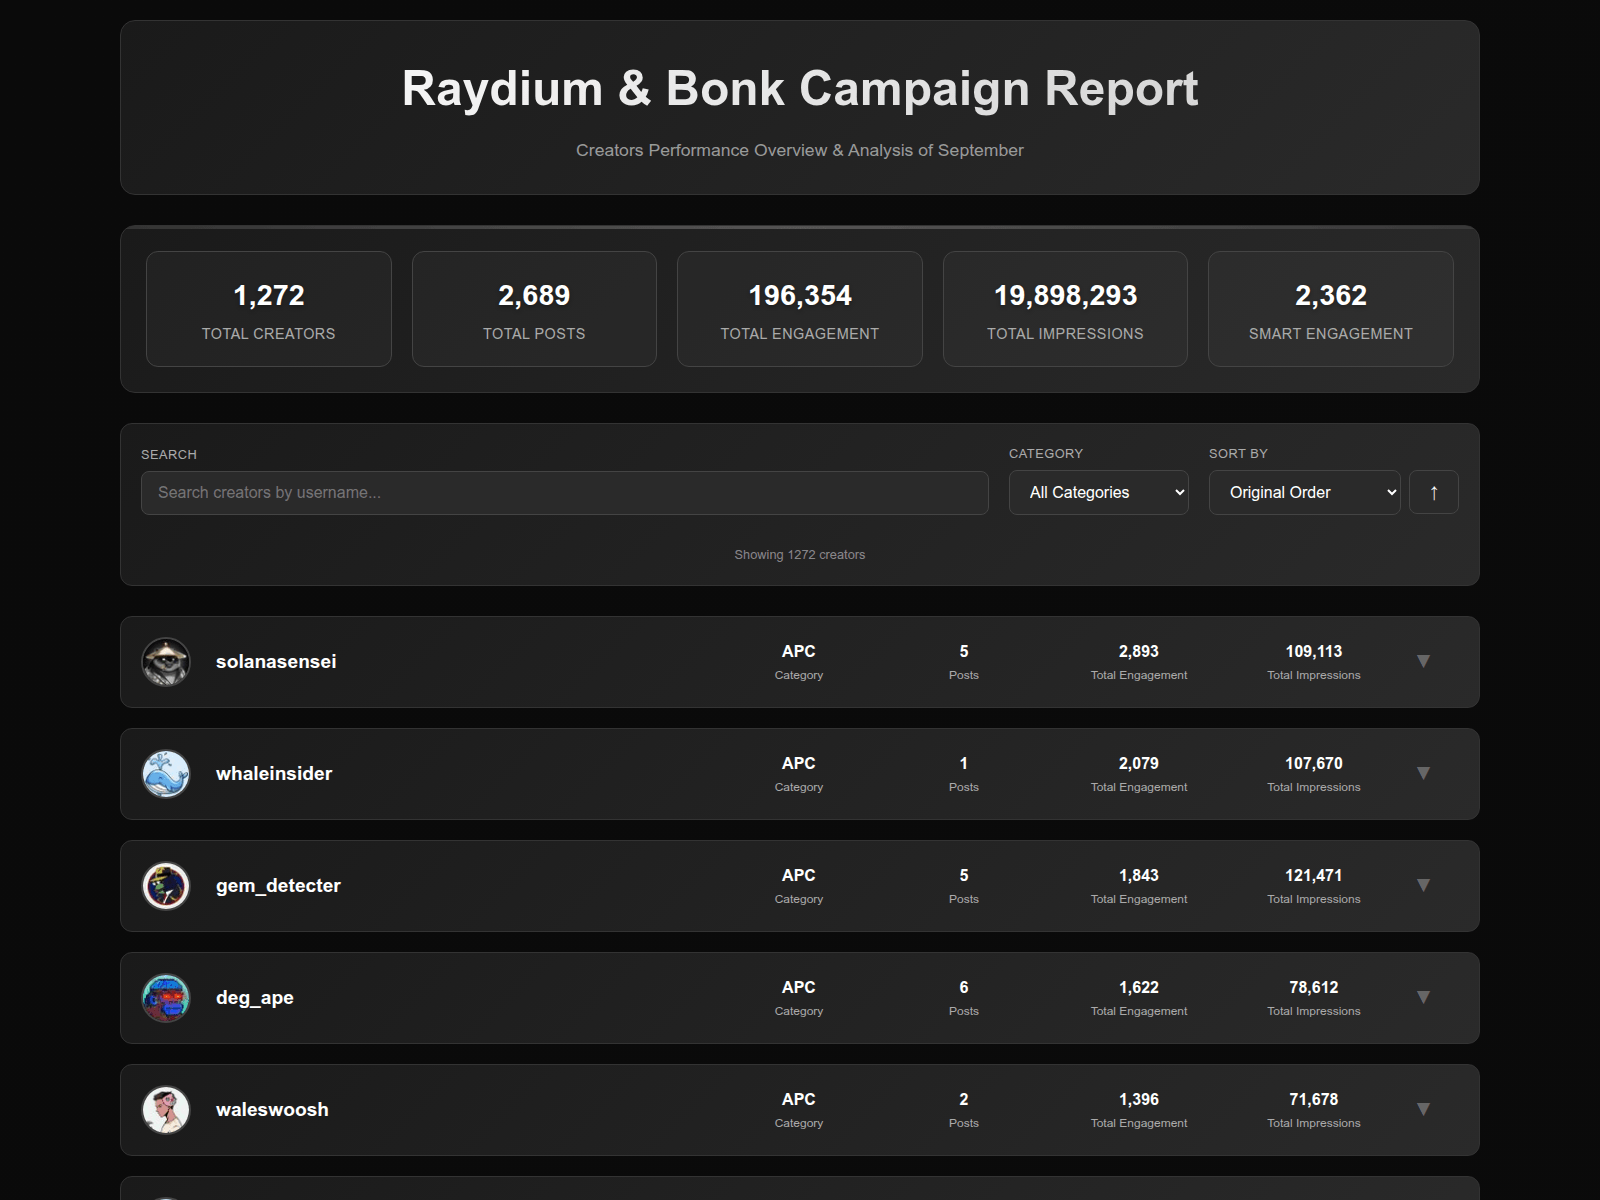The width and height of the screenshot is (1600, 1200).
Task: Click whaleinsider's 2,079 total engagement value
Action: tap(1139, 763)
